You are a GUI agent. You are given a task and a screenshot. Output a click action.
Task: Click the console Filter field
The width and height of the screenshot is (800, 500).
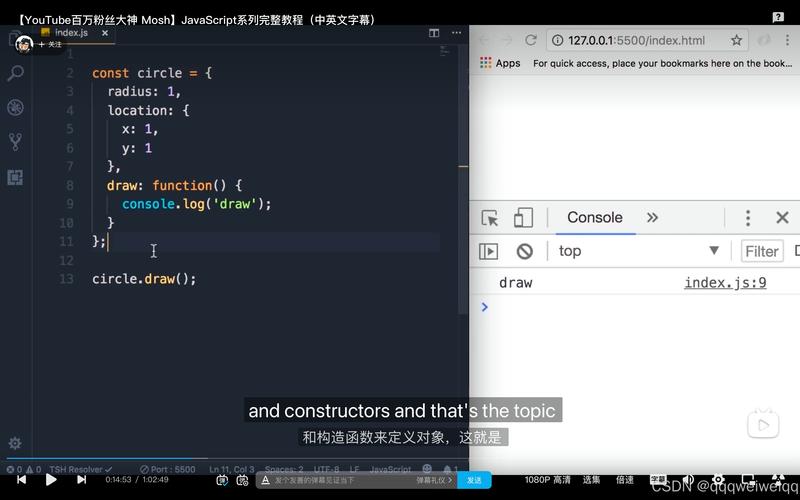(762, 252)
